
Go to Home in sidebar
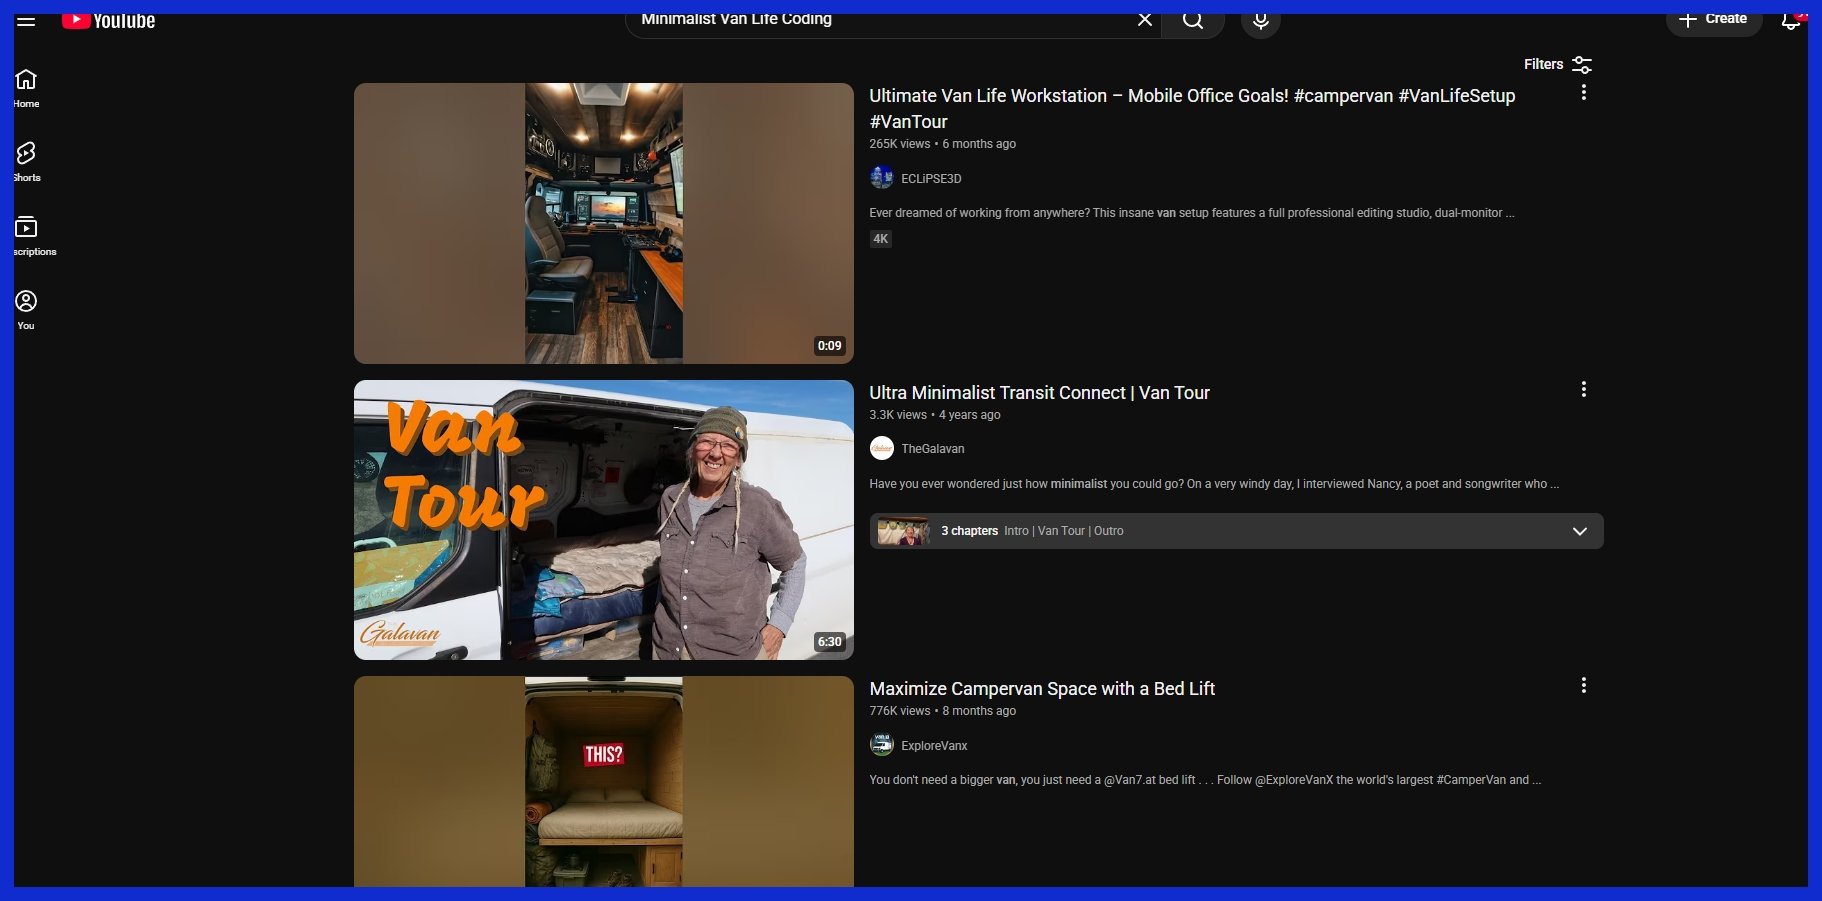click(x=27, y=88)
